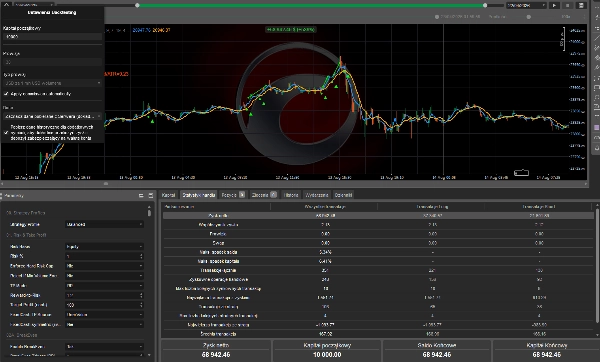
Task: Open the dropdown at the top-left corner
Action: pos(34,5)
